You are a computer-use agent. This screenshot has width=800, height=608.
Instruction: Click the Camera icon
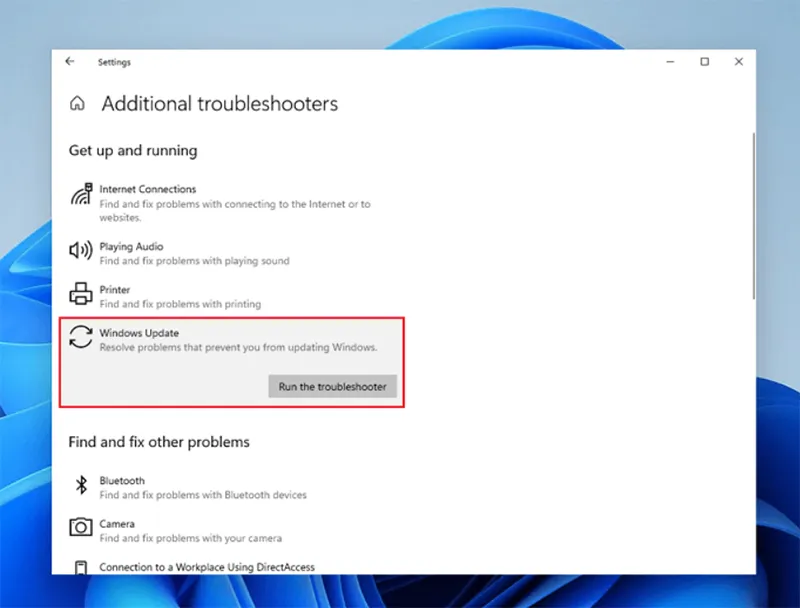[x=81, y=527]
